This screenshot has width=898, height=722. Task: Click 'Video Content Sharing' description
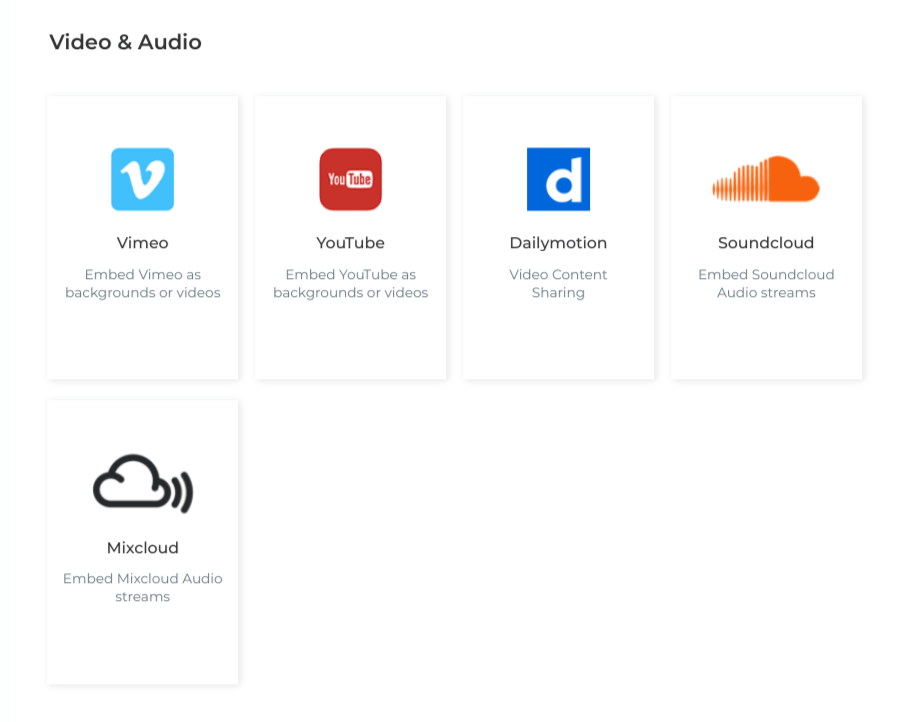pos(558,283)
